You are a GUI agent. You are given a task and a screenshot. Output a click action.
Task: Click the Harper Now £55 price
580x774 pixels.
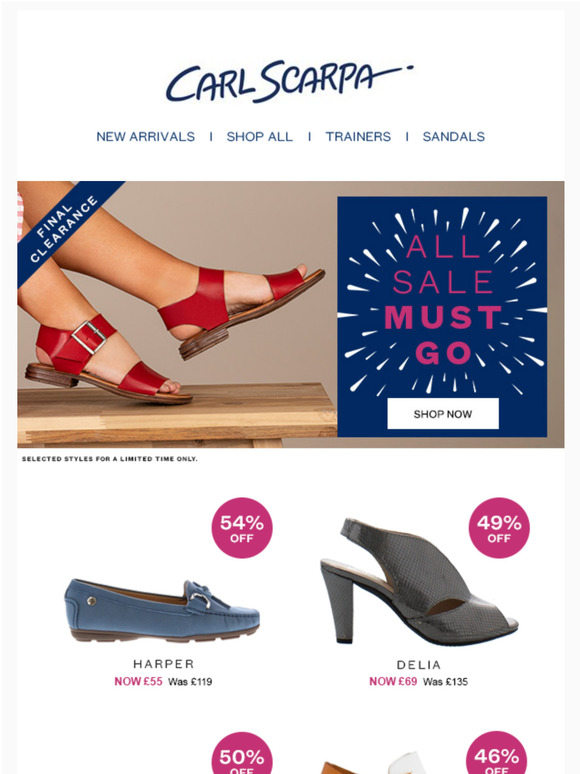tap(138, 681)
